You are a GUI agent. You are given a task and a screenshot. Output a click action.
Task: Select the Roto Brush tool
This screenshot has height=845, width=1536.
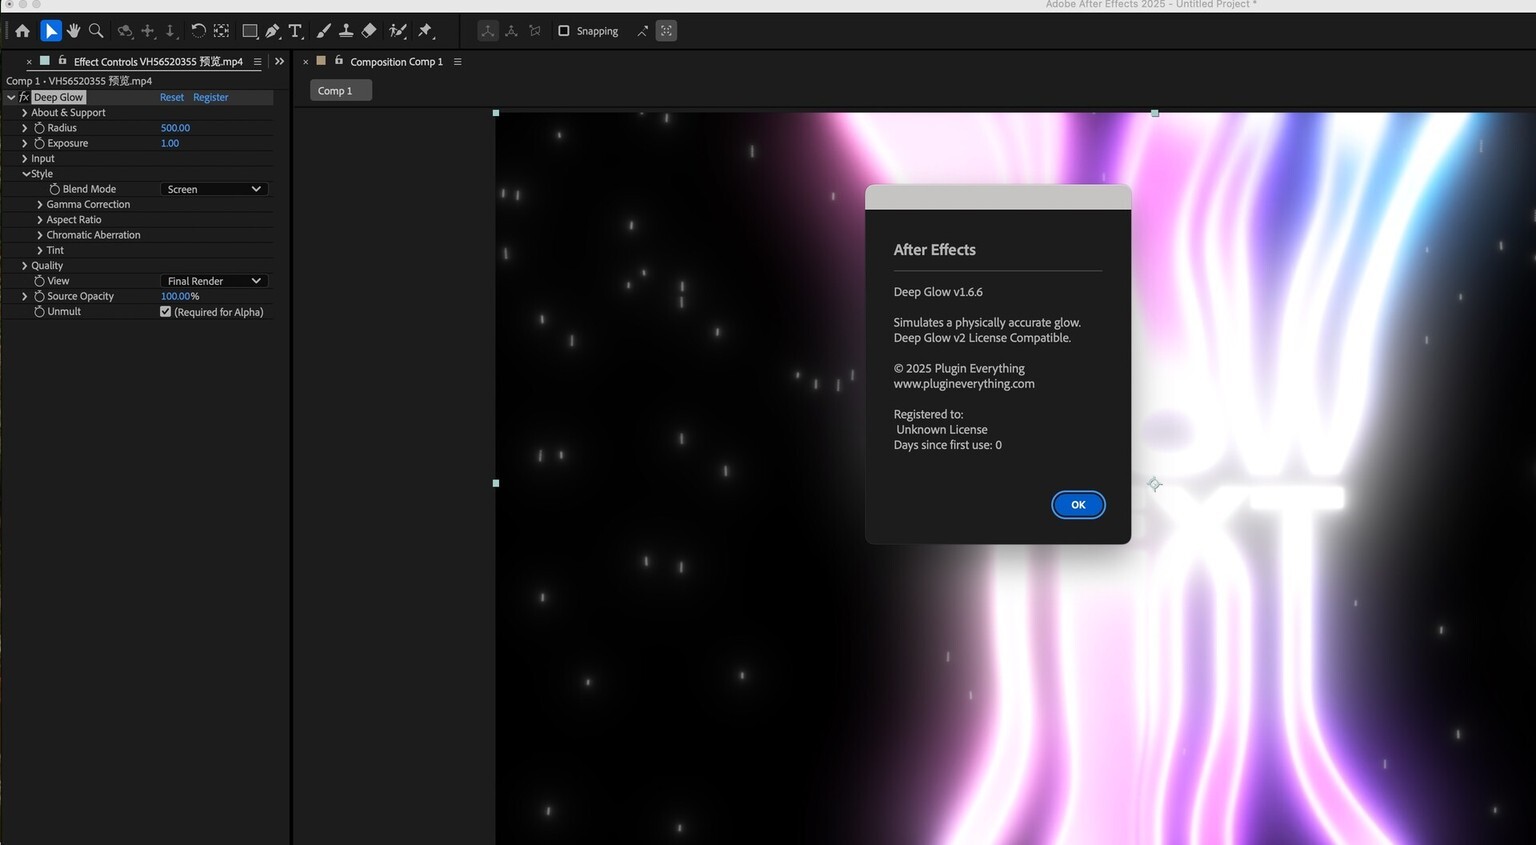pos(398,31)
